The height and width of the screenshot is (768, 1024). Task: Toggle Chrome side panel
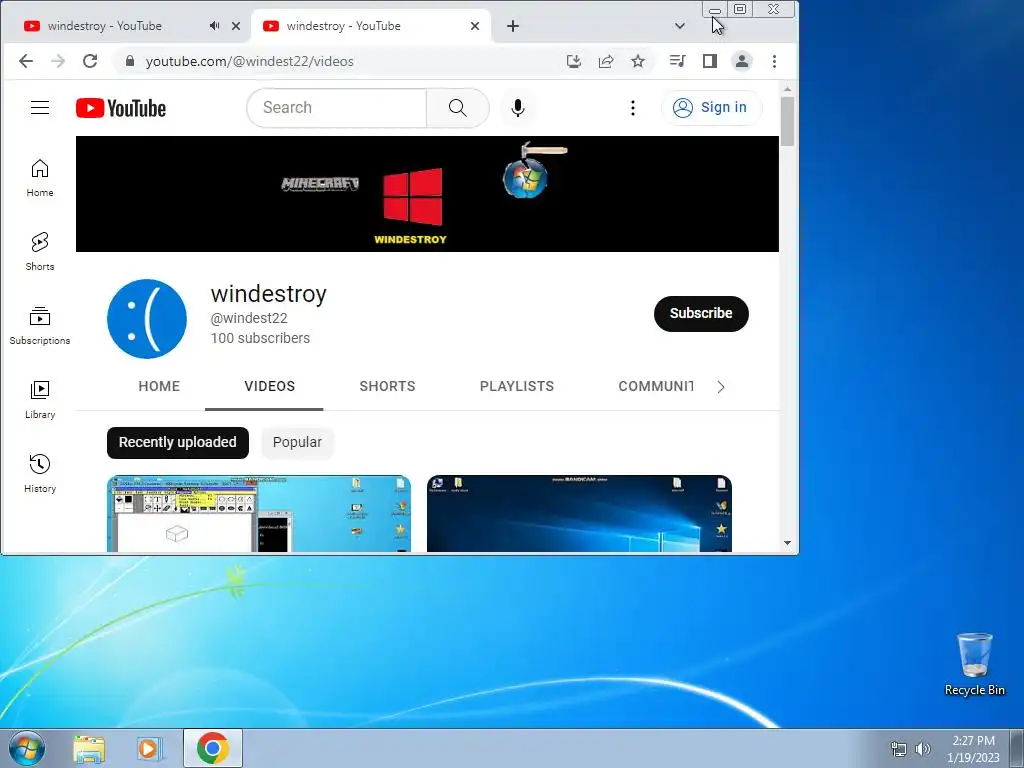click(710, 61)
